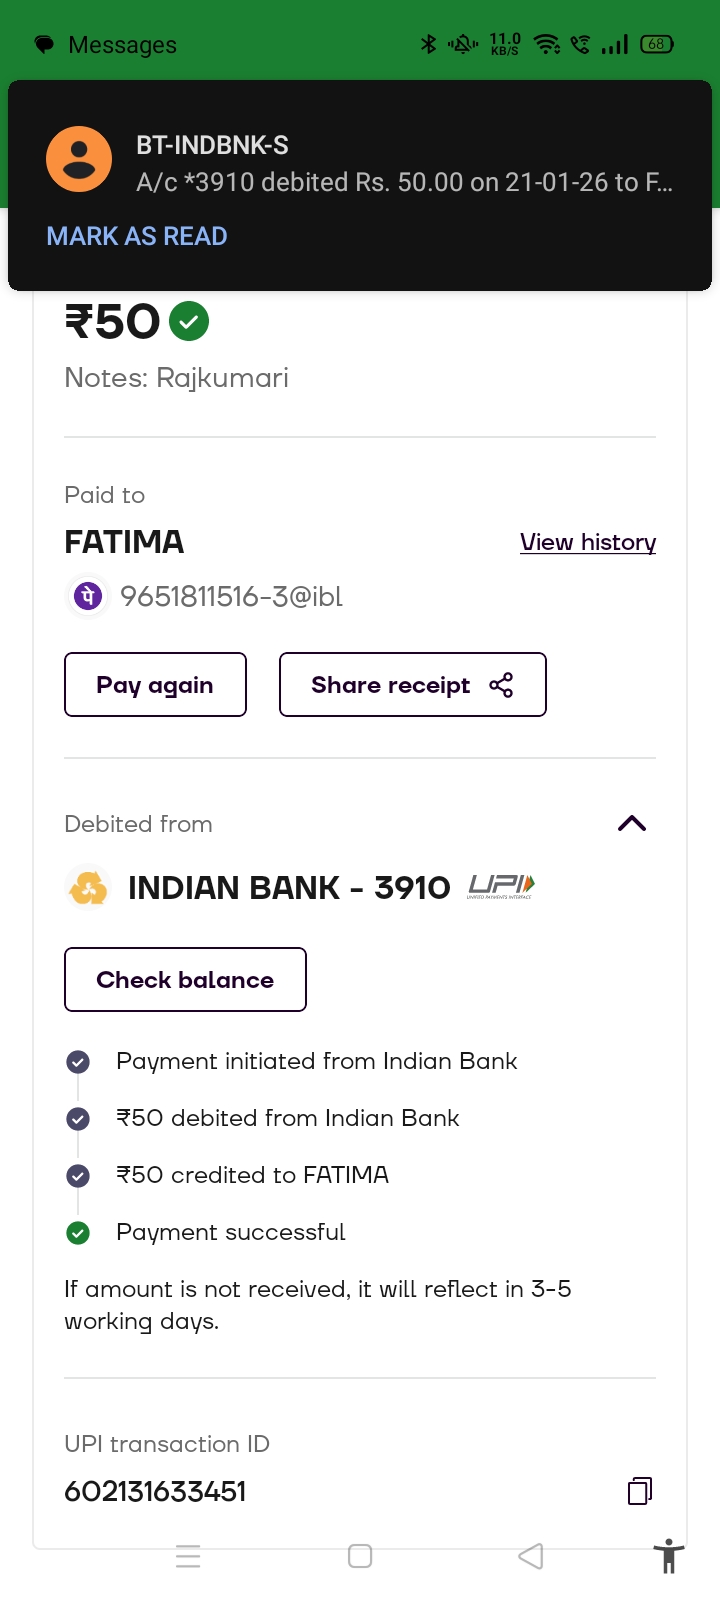Tap MARK AS READ in notification
720x1600 pixels.
[137, 236]
